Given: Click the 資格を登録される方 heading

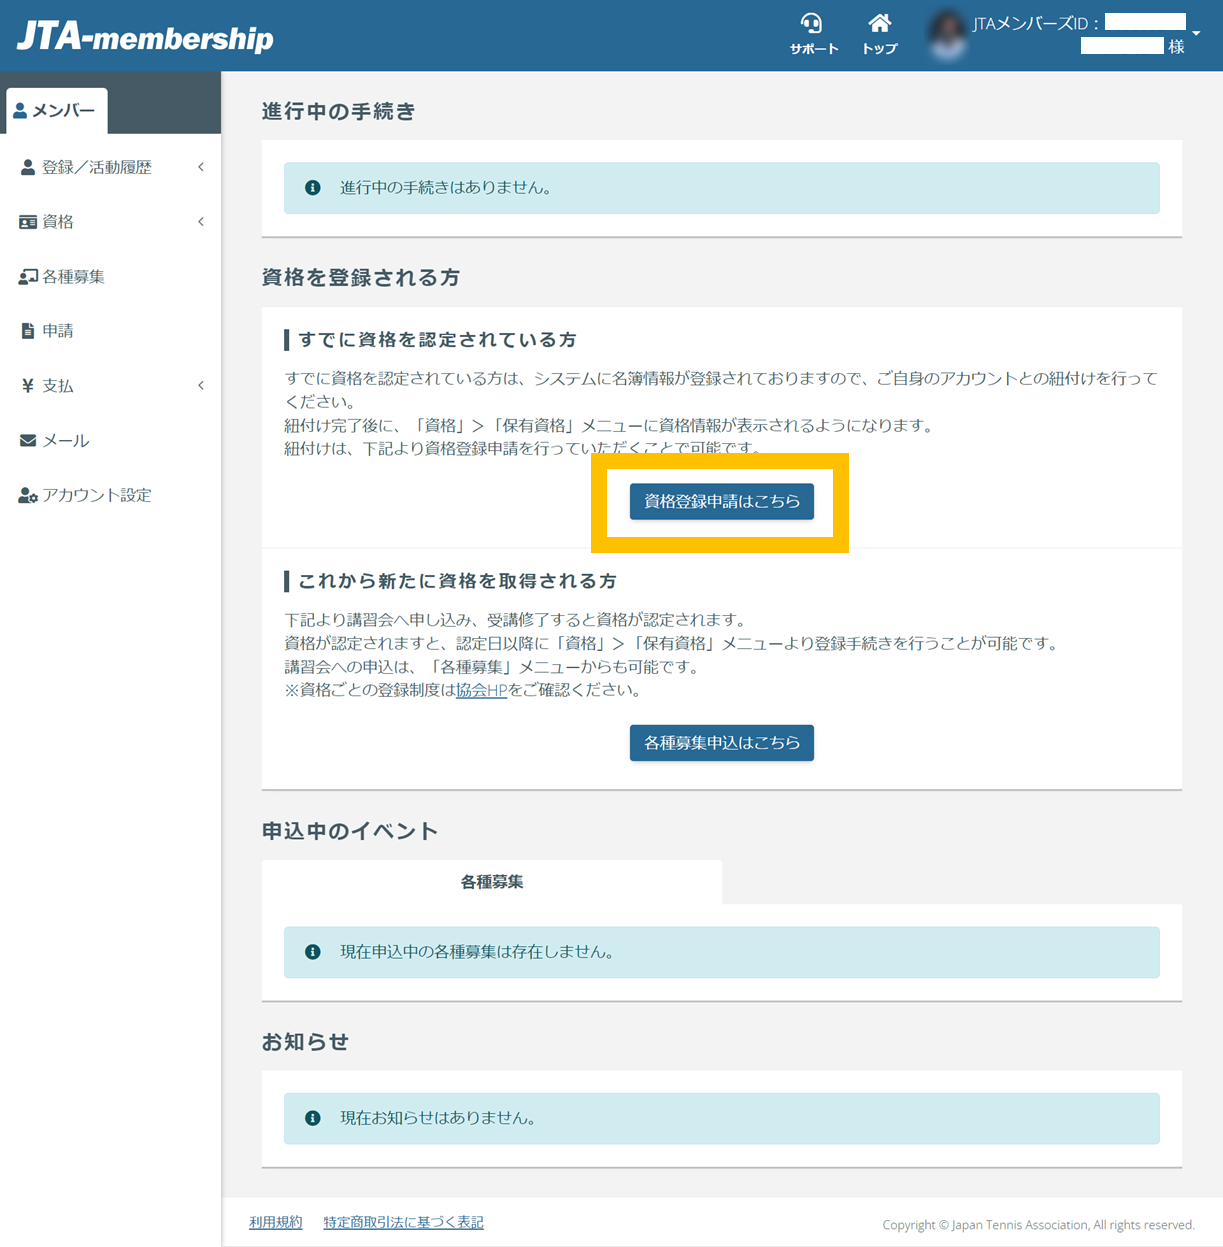Looking at the screenshot, I should pos(360,278).
